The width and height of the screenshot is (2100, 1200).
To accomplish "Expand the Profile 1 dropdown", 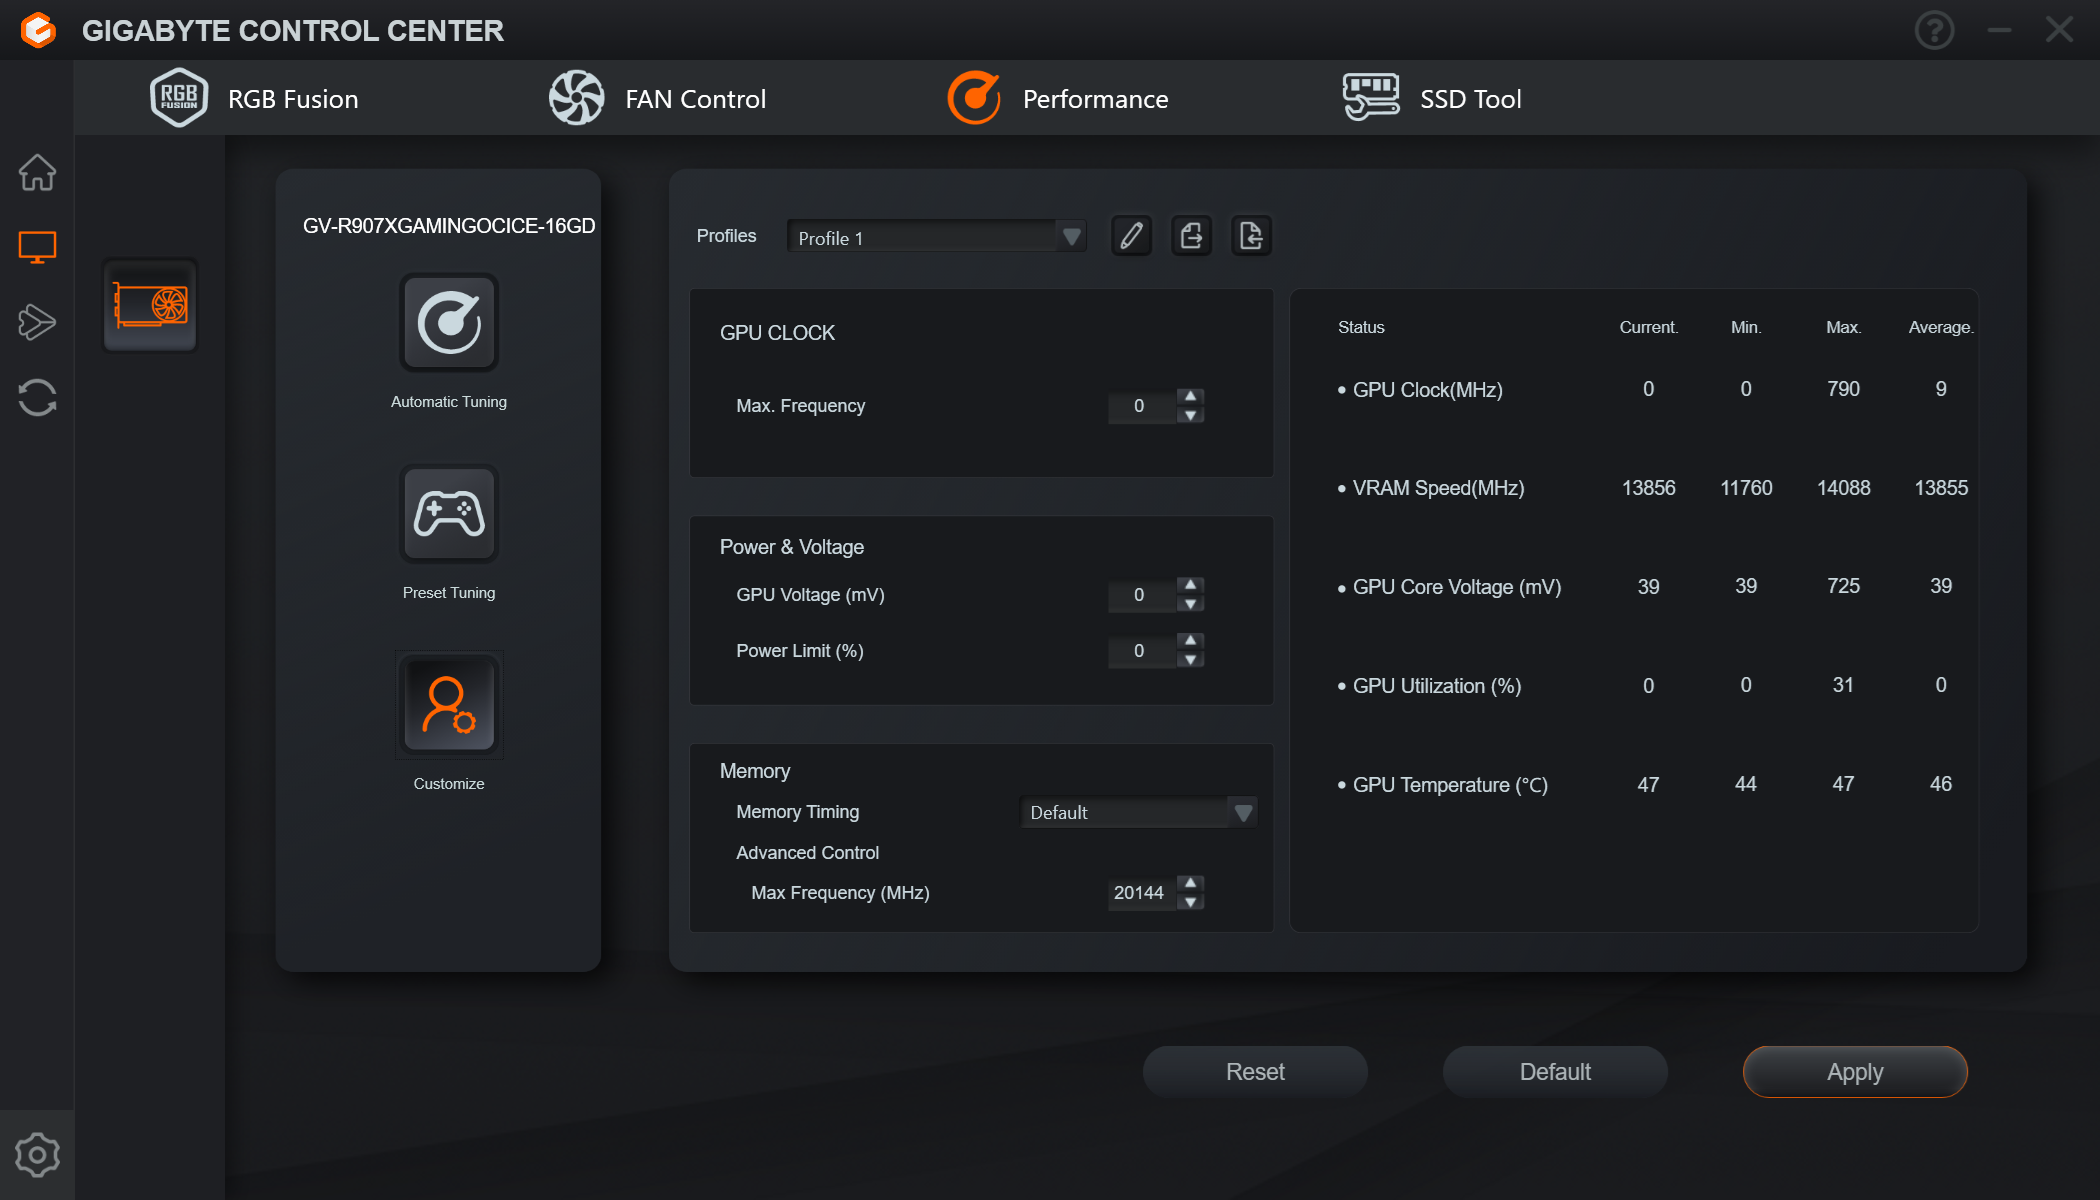I will click(x=936, y=237).
